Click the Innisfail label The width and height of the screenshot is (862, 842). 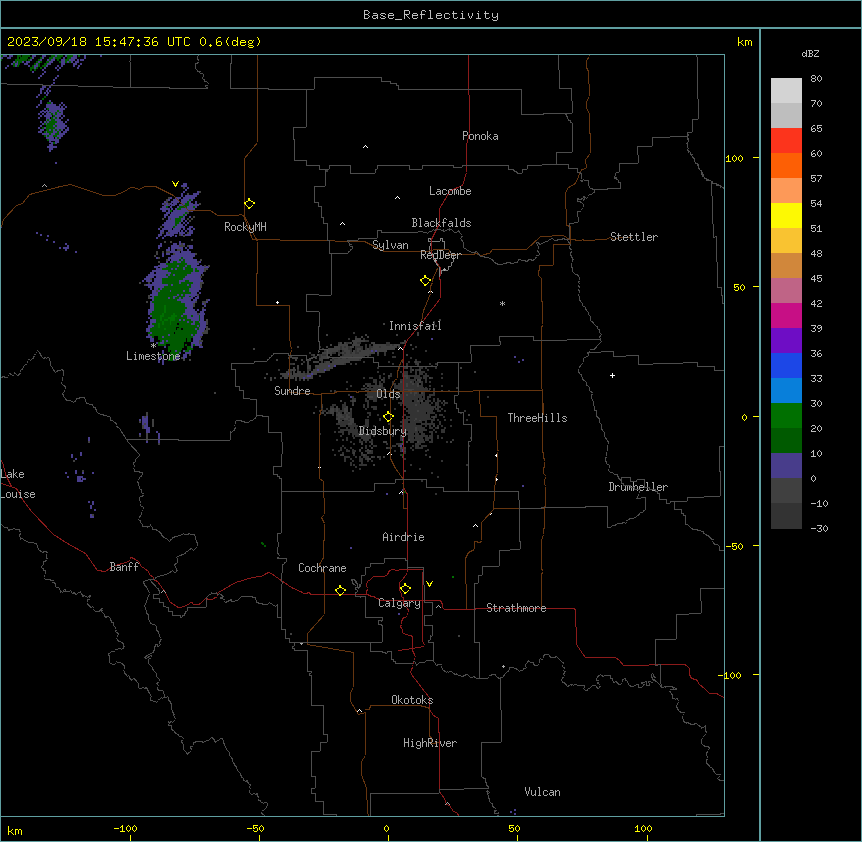(x=415, y=326)
